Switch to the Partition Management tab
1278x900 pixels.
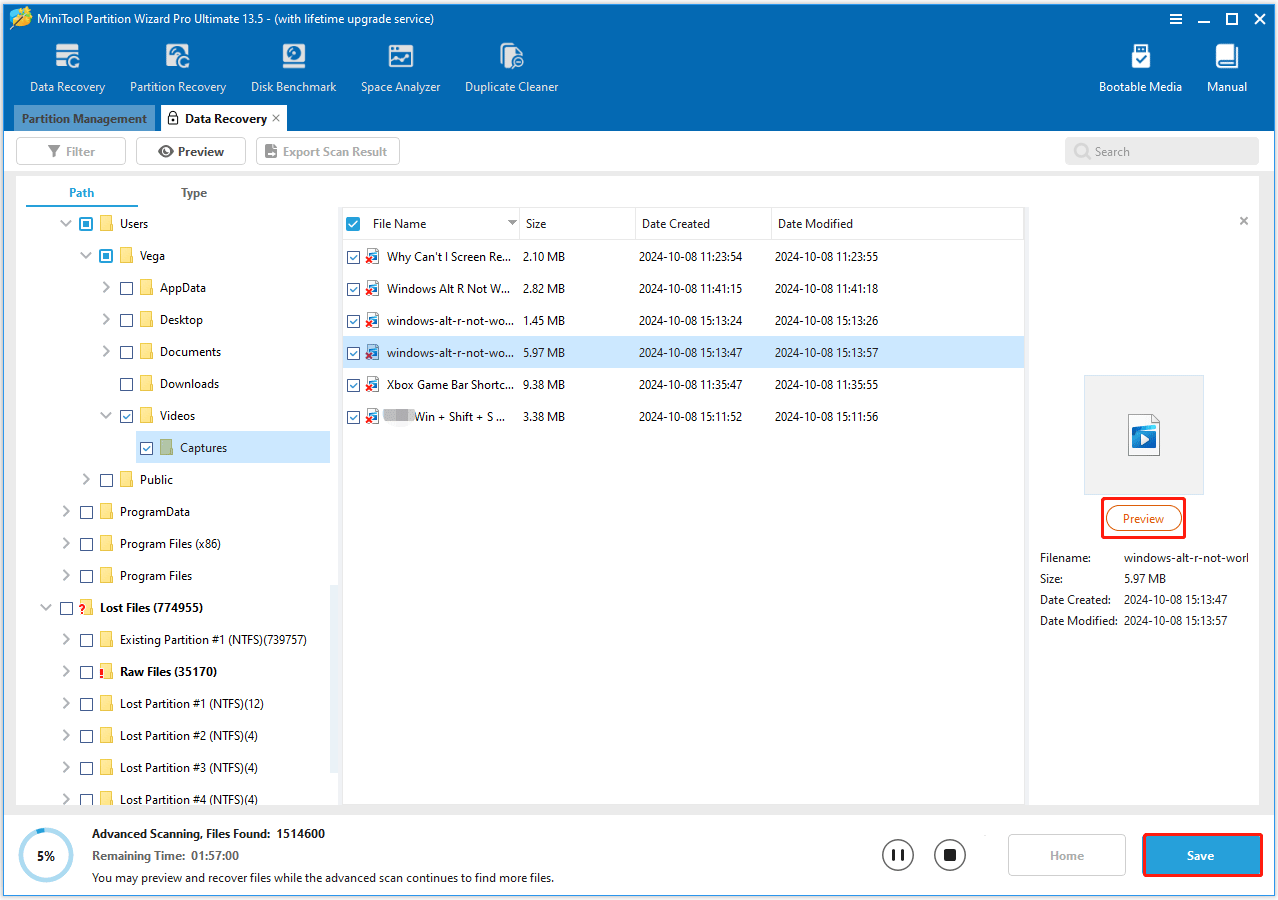pyautogui.click(x=83, y=118)
